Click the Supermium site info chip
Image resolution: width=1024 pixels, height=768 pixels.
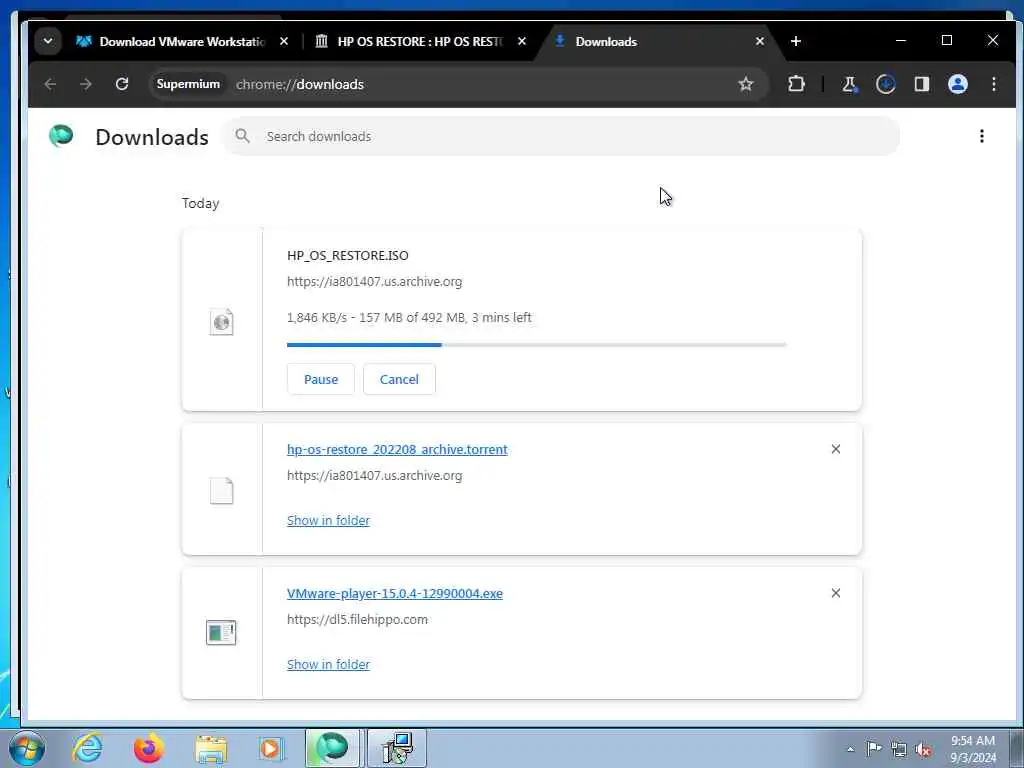[x=188, y=84]
